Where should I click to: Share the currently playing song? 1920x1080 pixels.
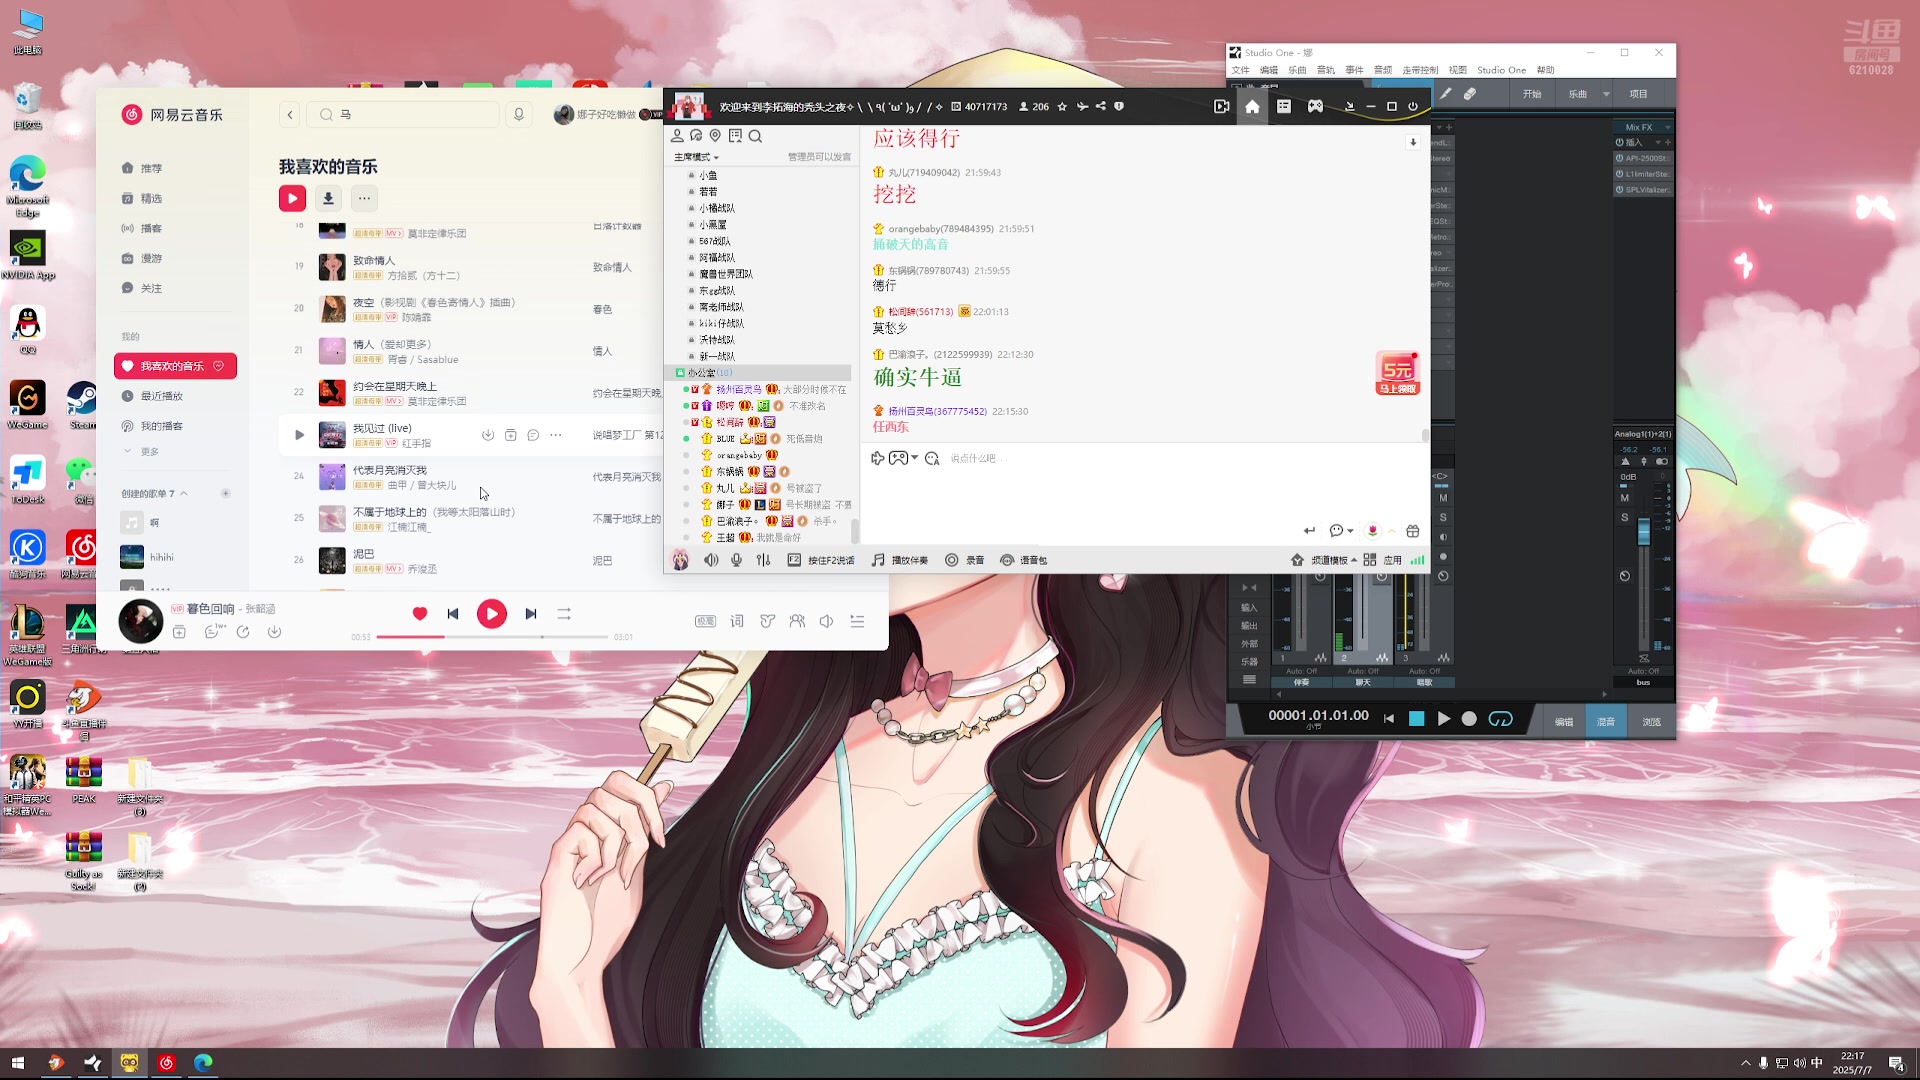click(243, 632)
